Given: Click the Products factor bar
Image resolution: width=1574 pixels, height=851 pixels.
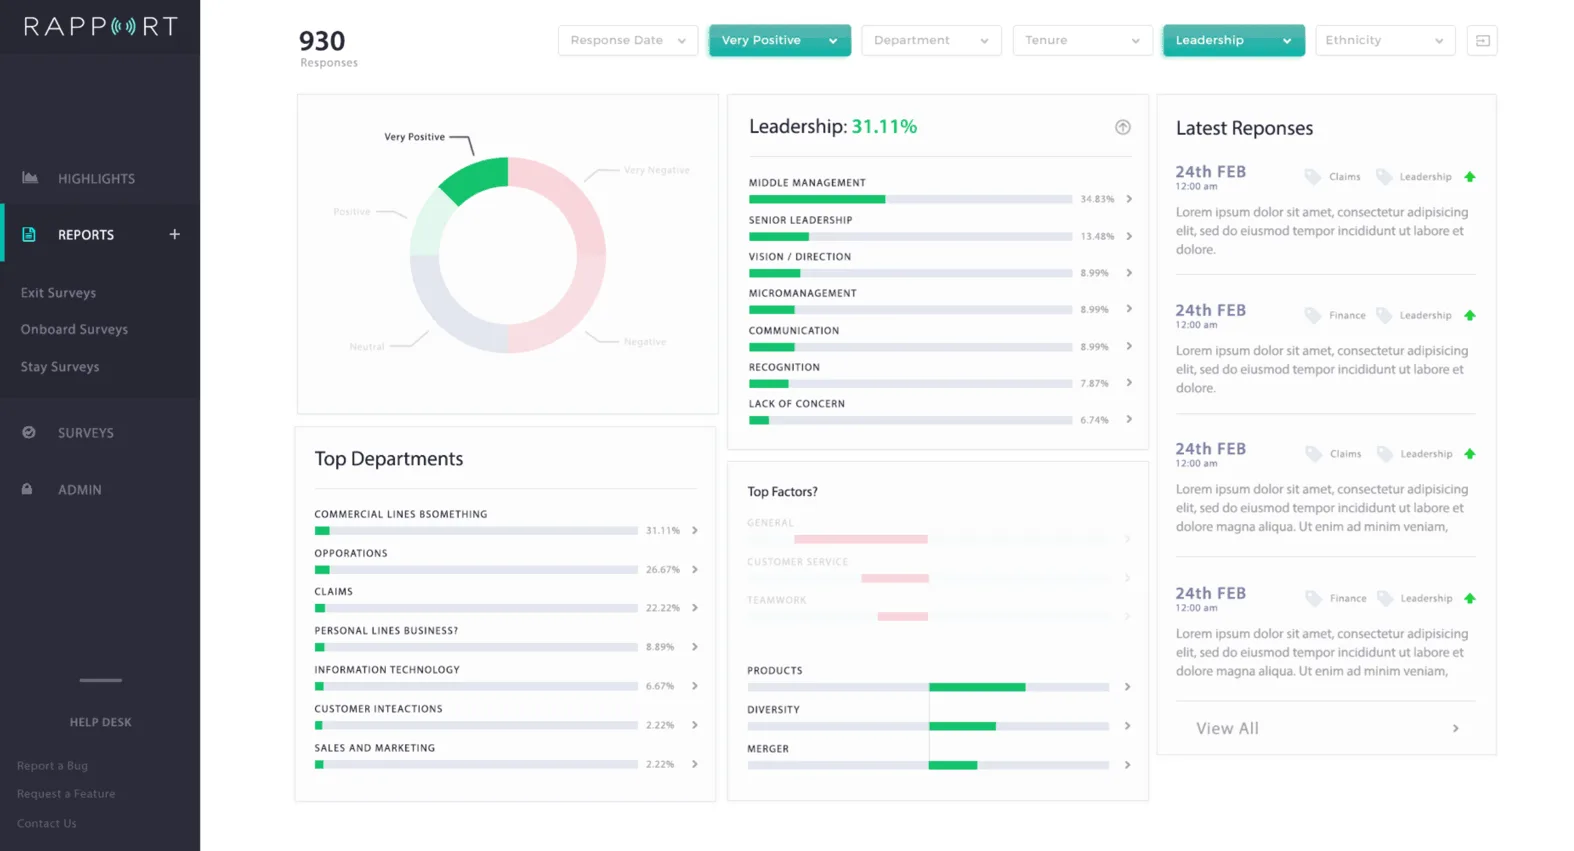Looking at the screenshot, I should pos(977,687).
